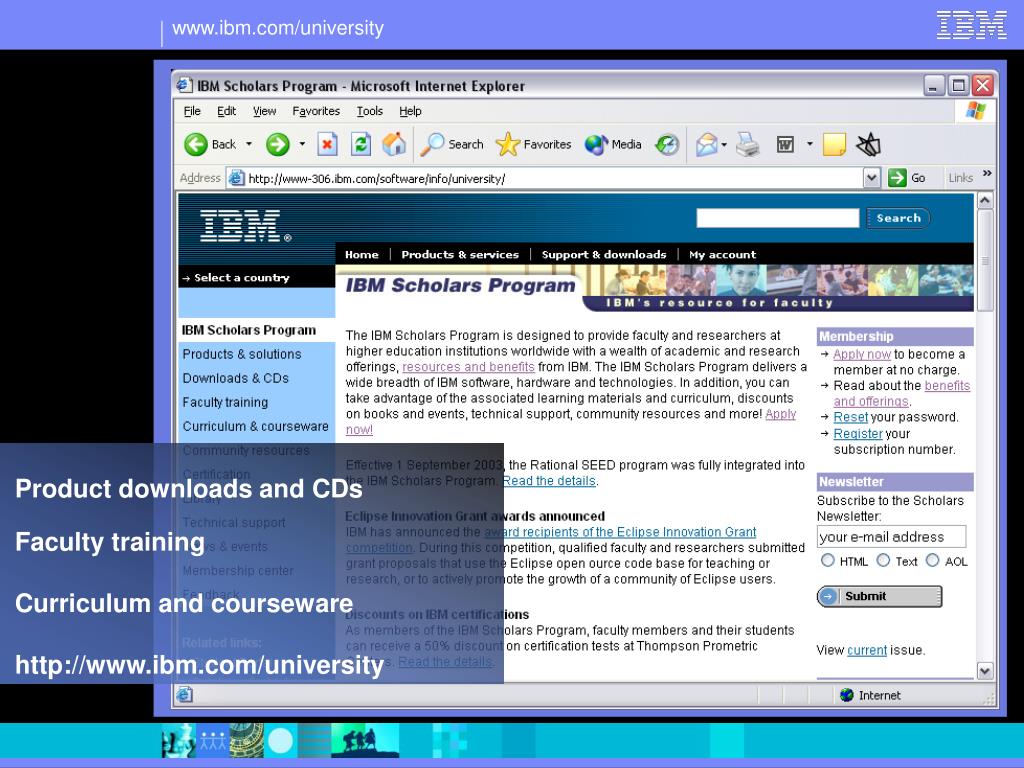Click the IBM site Search button
Viewport: 1024px width, 768px height.
898,218
